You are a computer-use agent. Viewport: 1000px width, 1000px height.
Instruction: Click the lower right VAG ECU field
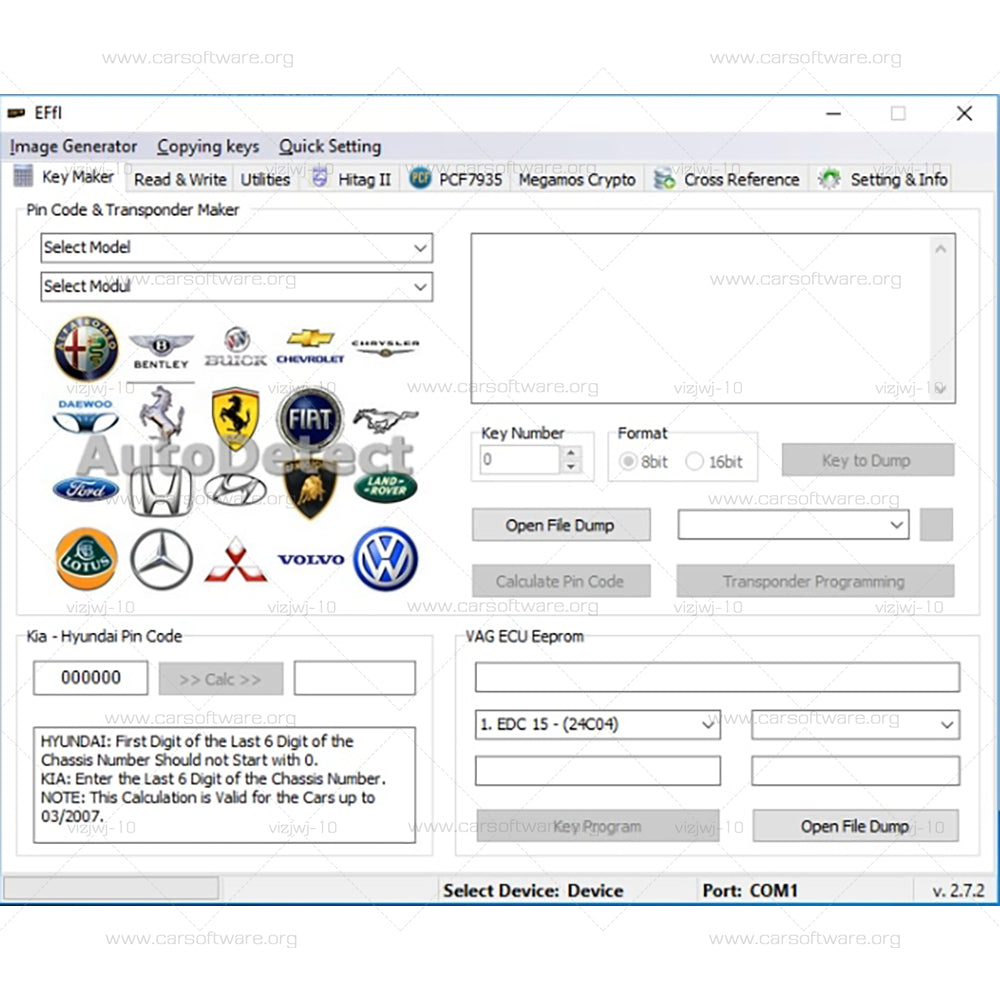pyautogui.click(x=855, y=770)
